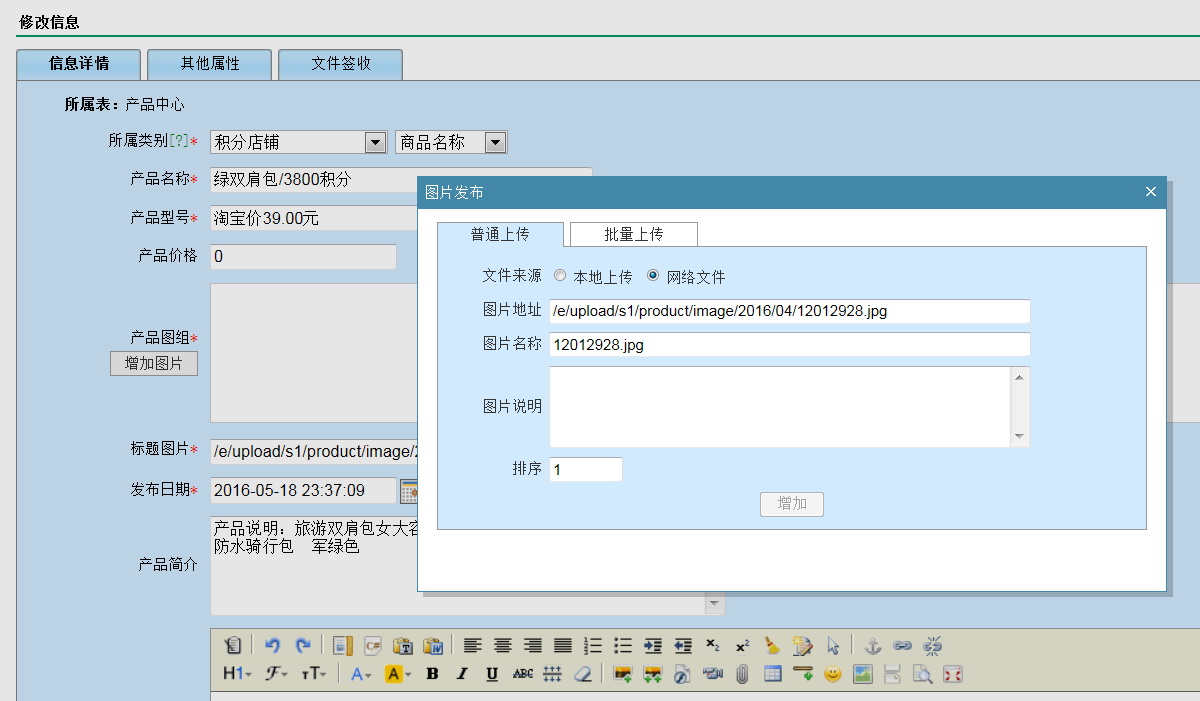
Task: Select the 本地上传 radio button
Action: [560, 276]
